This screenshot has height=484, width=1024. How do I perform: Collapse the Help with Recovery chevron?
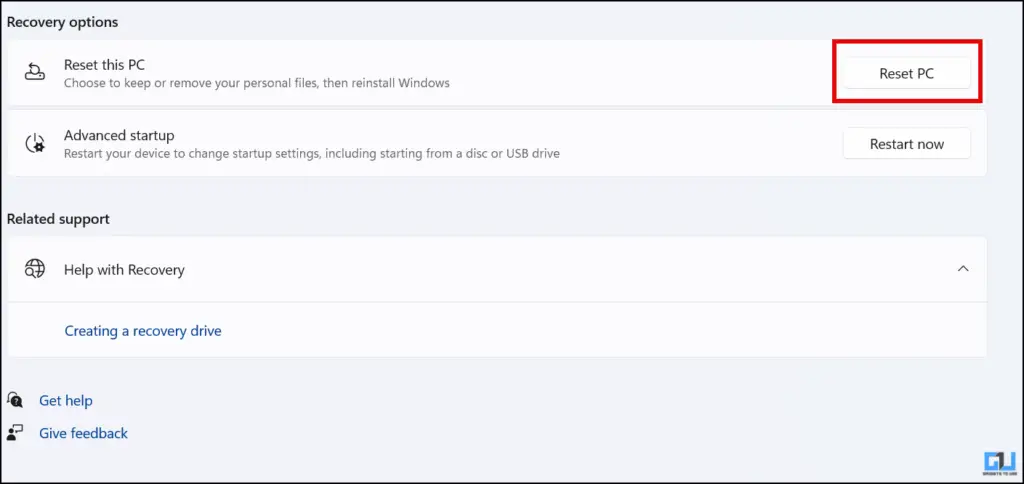[x=963, y=268]
